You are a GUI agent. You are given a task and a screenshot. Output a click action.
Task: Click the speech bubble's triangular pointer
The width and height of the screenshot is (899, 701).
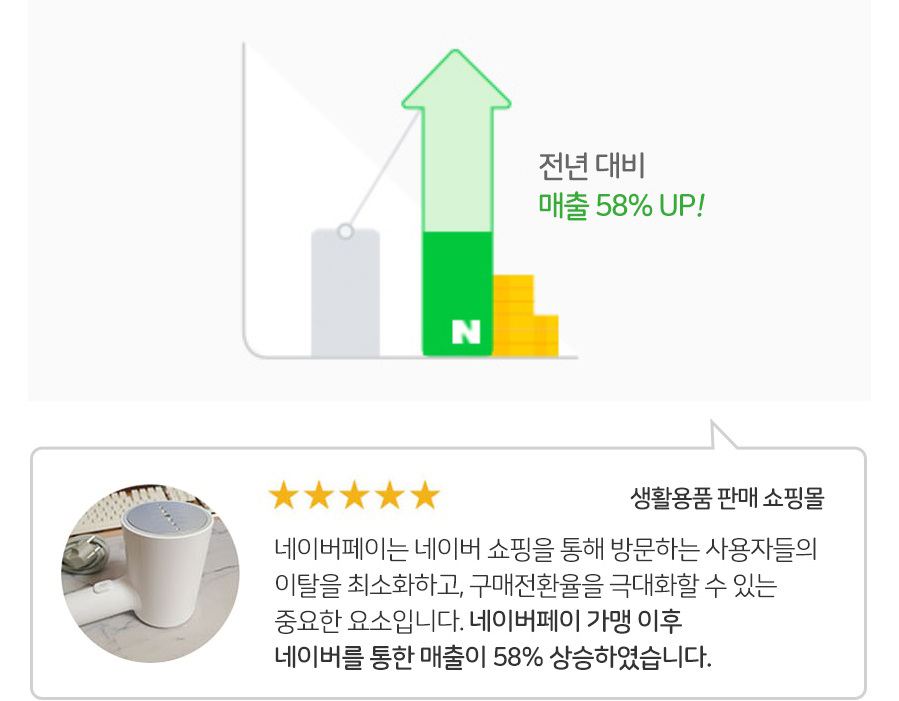click(x=722, y=438)
